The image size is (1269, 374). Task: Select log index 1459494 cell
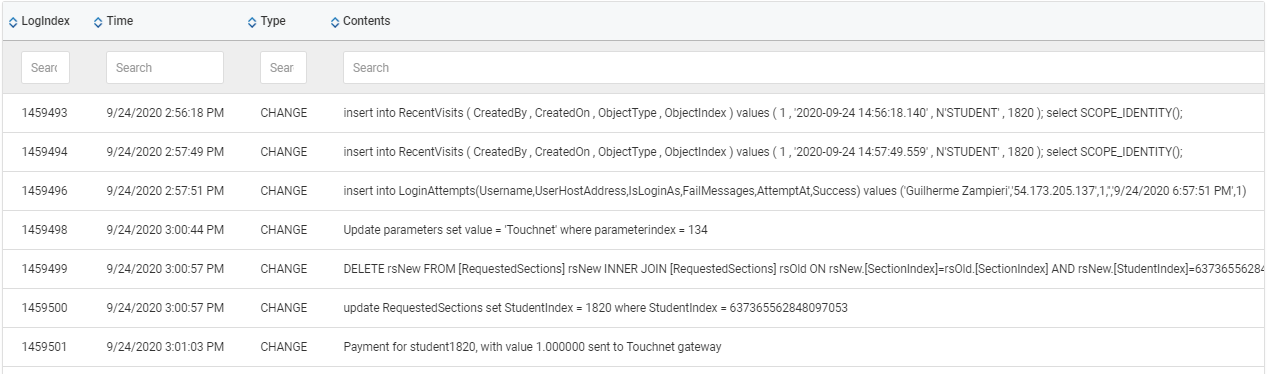[45, 152]
